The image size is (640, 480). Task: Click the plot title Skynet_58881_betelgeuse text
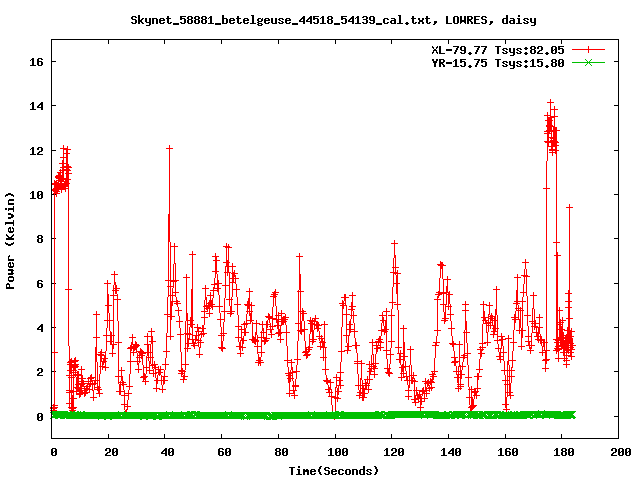pos(333,20)
